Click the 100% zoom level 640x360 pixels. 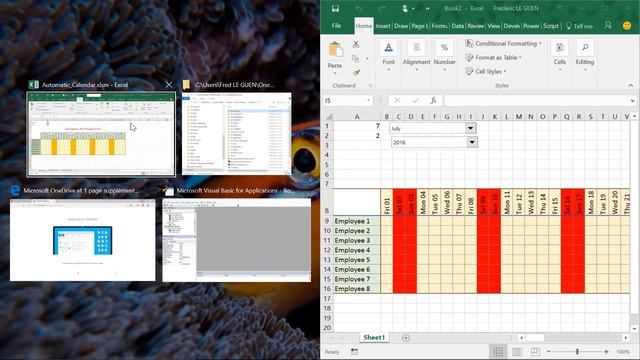[623, 351]
